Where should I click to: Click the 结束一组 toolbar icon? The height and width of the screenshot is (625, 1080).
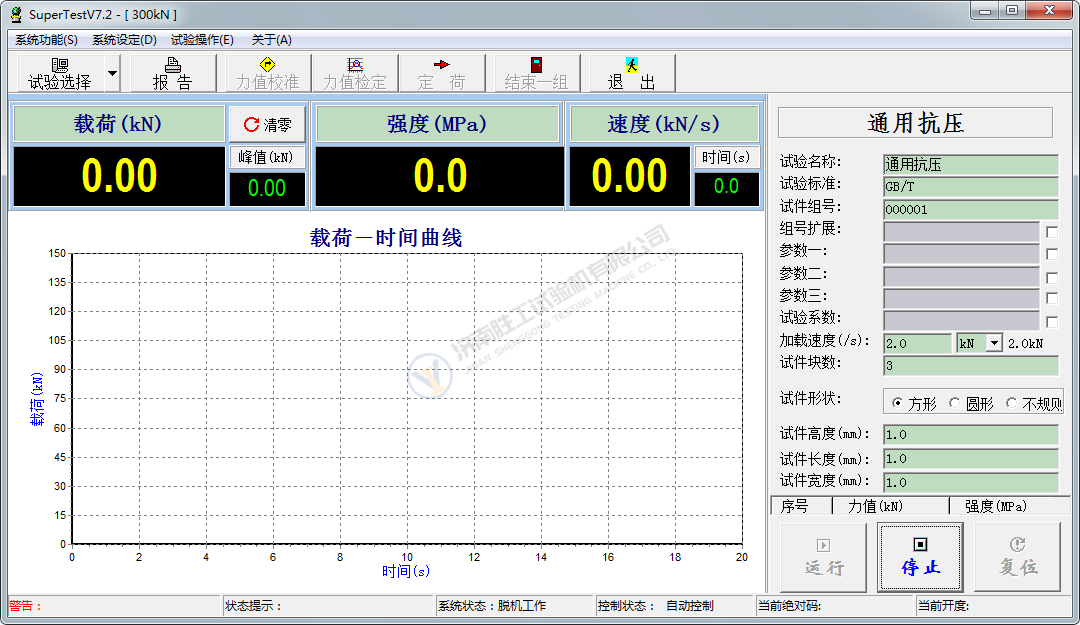coord(536,66)
